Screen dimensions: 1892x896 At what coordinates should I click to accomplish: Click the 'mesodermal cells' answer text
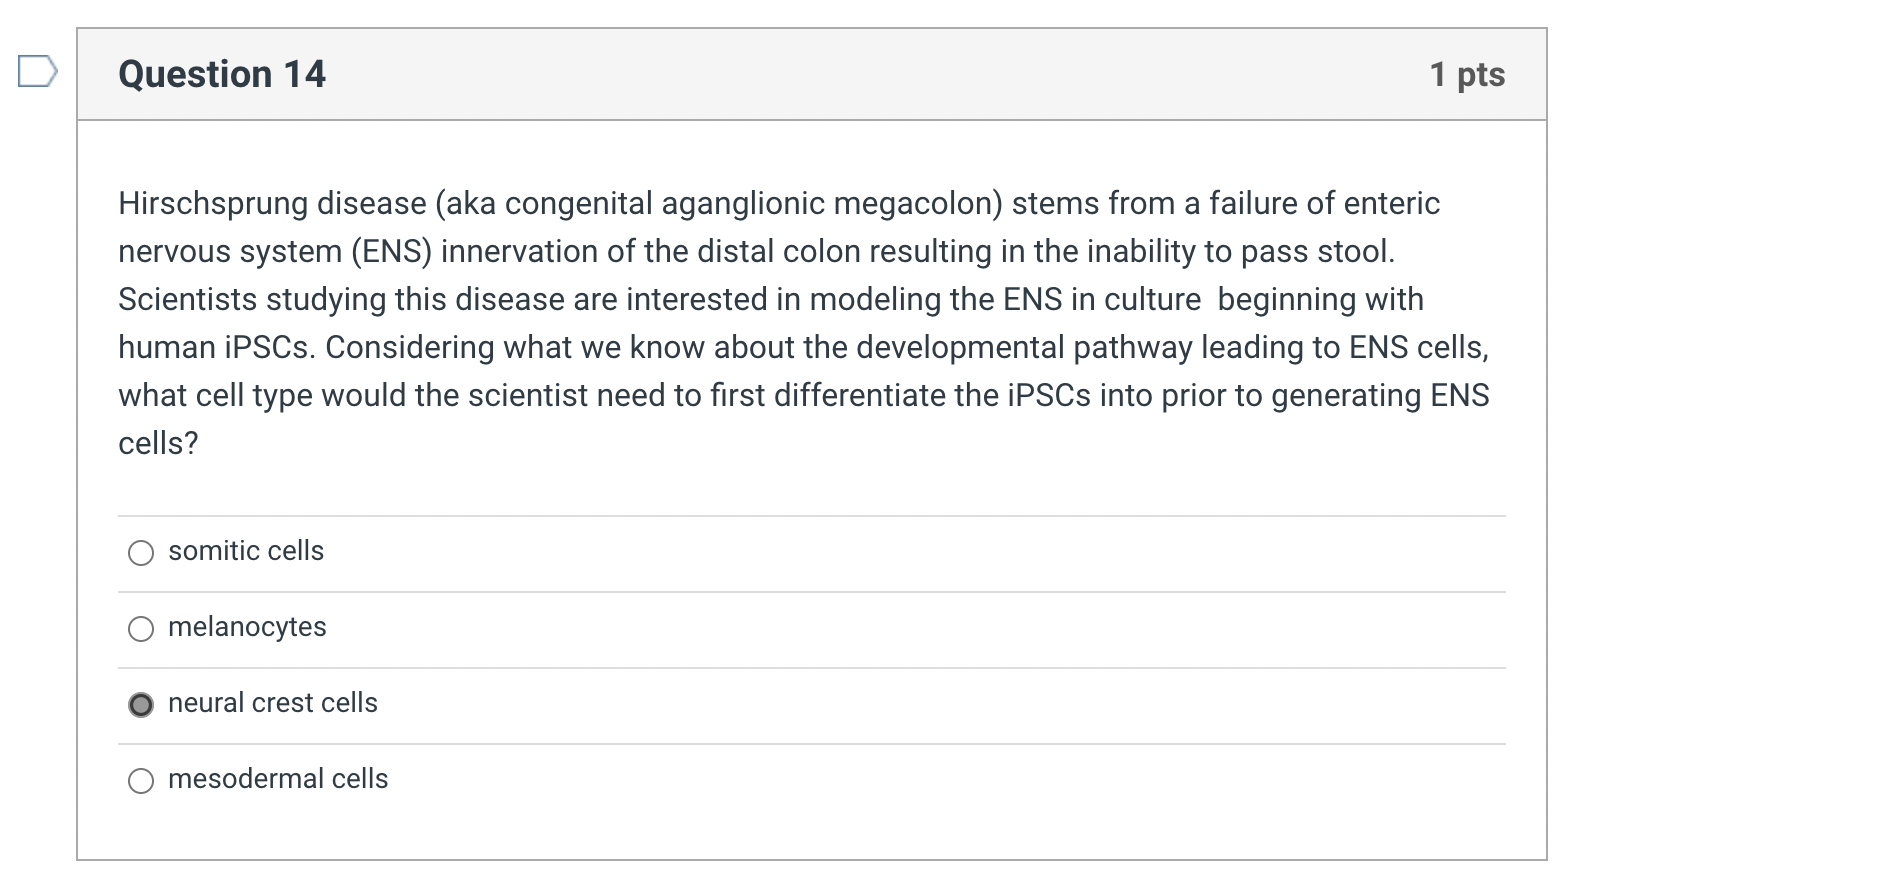click(x=278, y=779)
